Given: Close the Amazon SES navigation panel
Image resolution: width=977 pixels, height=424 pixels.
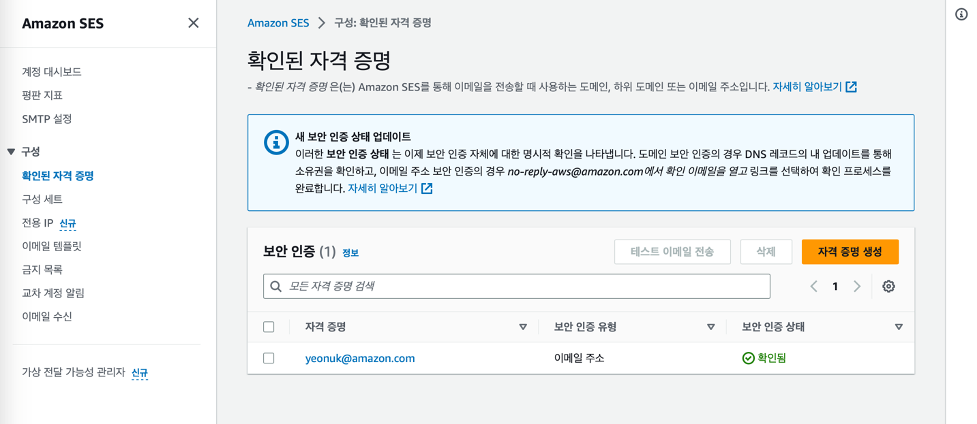Looking at the screenshot, I should (193, 23).
